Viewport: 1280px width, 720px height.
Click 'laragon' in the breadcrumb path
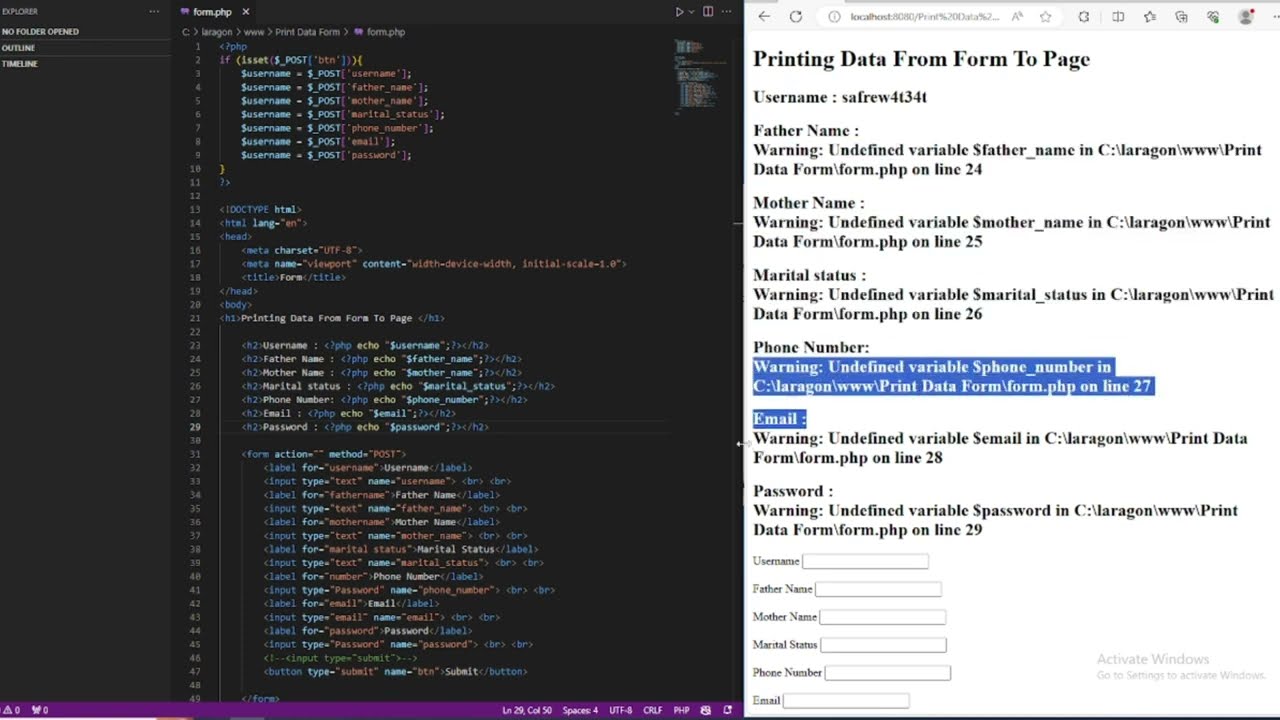pos(217,32)
